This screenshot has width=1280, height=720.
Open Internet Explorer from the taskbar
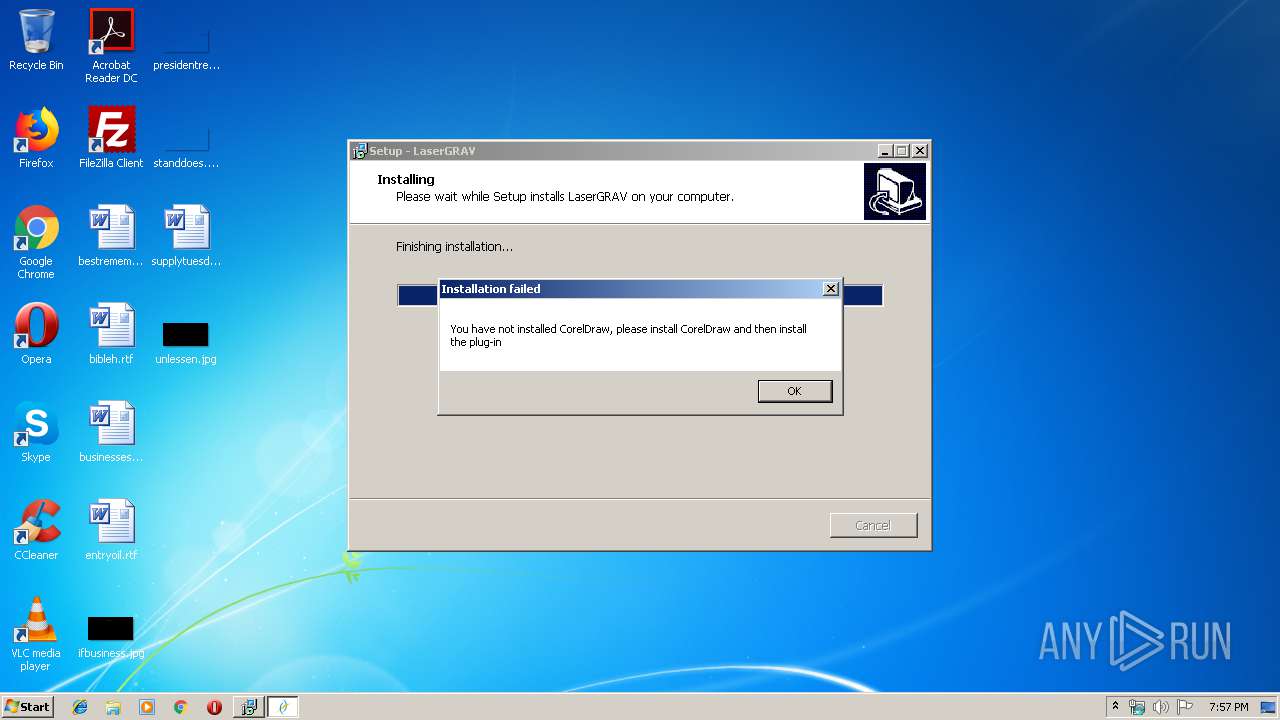click(x=80, y=707)
